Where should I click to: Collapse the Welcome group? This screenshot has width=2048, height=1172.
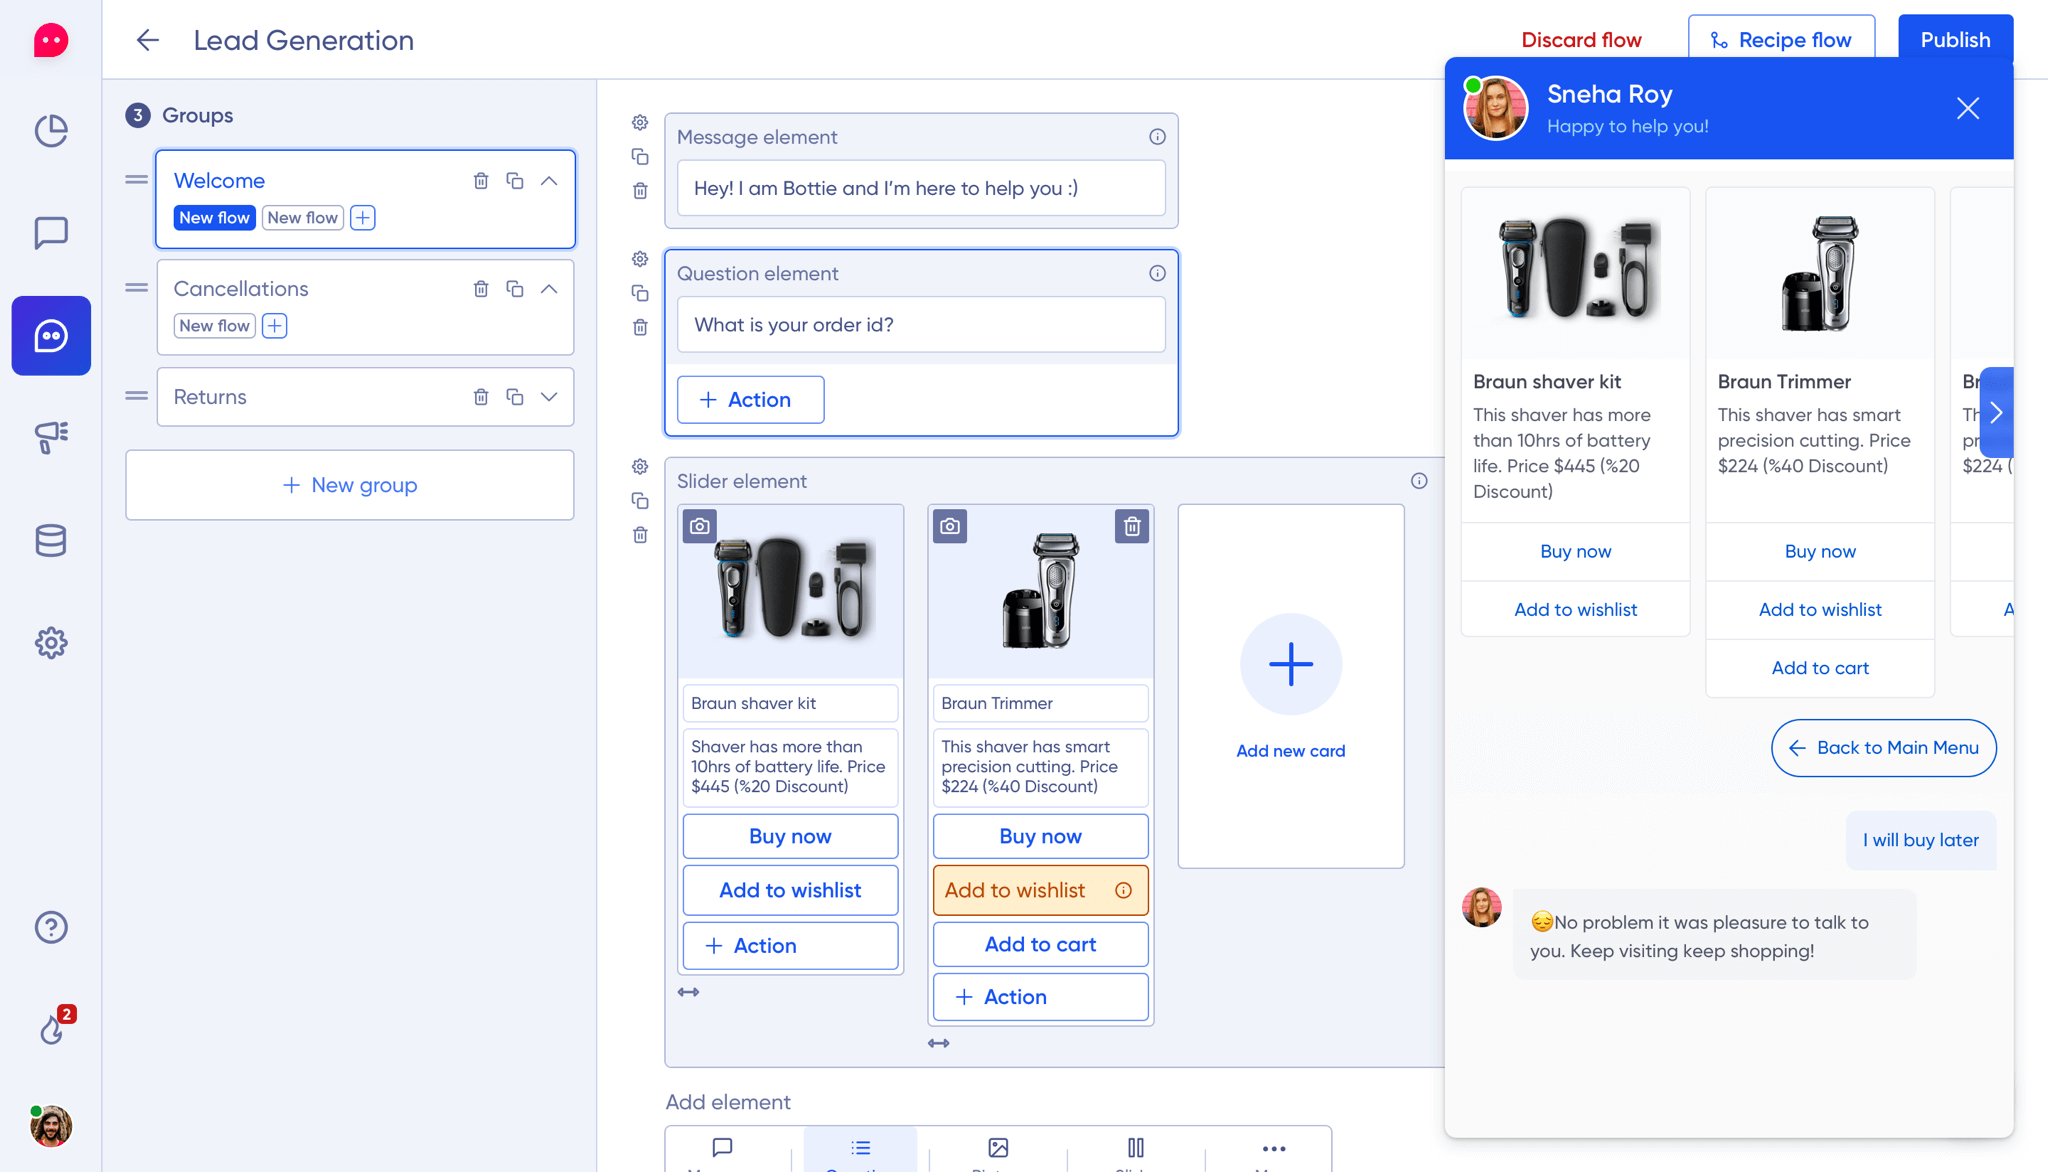click(x=549, y=181)
